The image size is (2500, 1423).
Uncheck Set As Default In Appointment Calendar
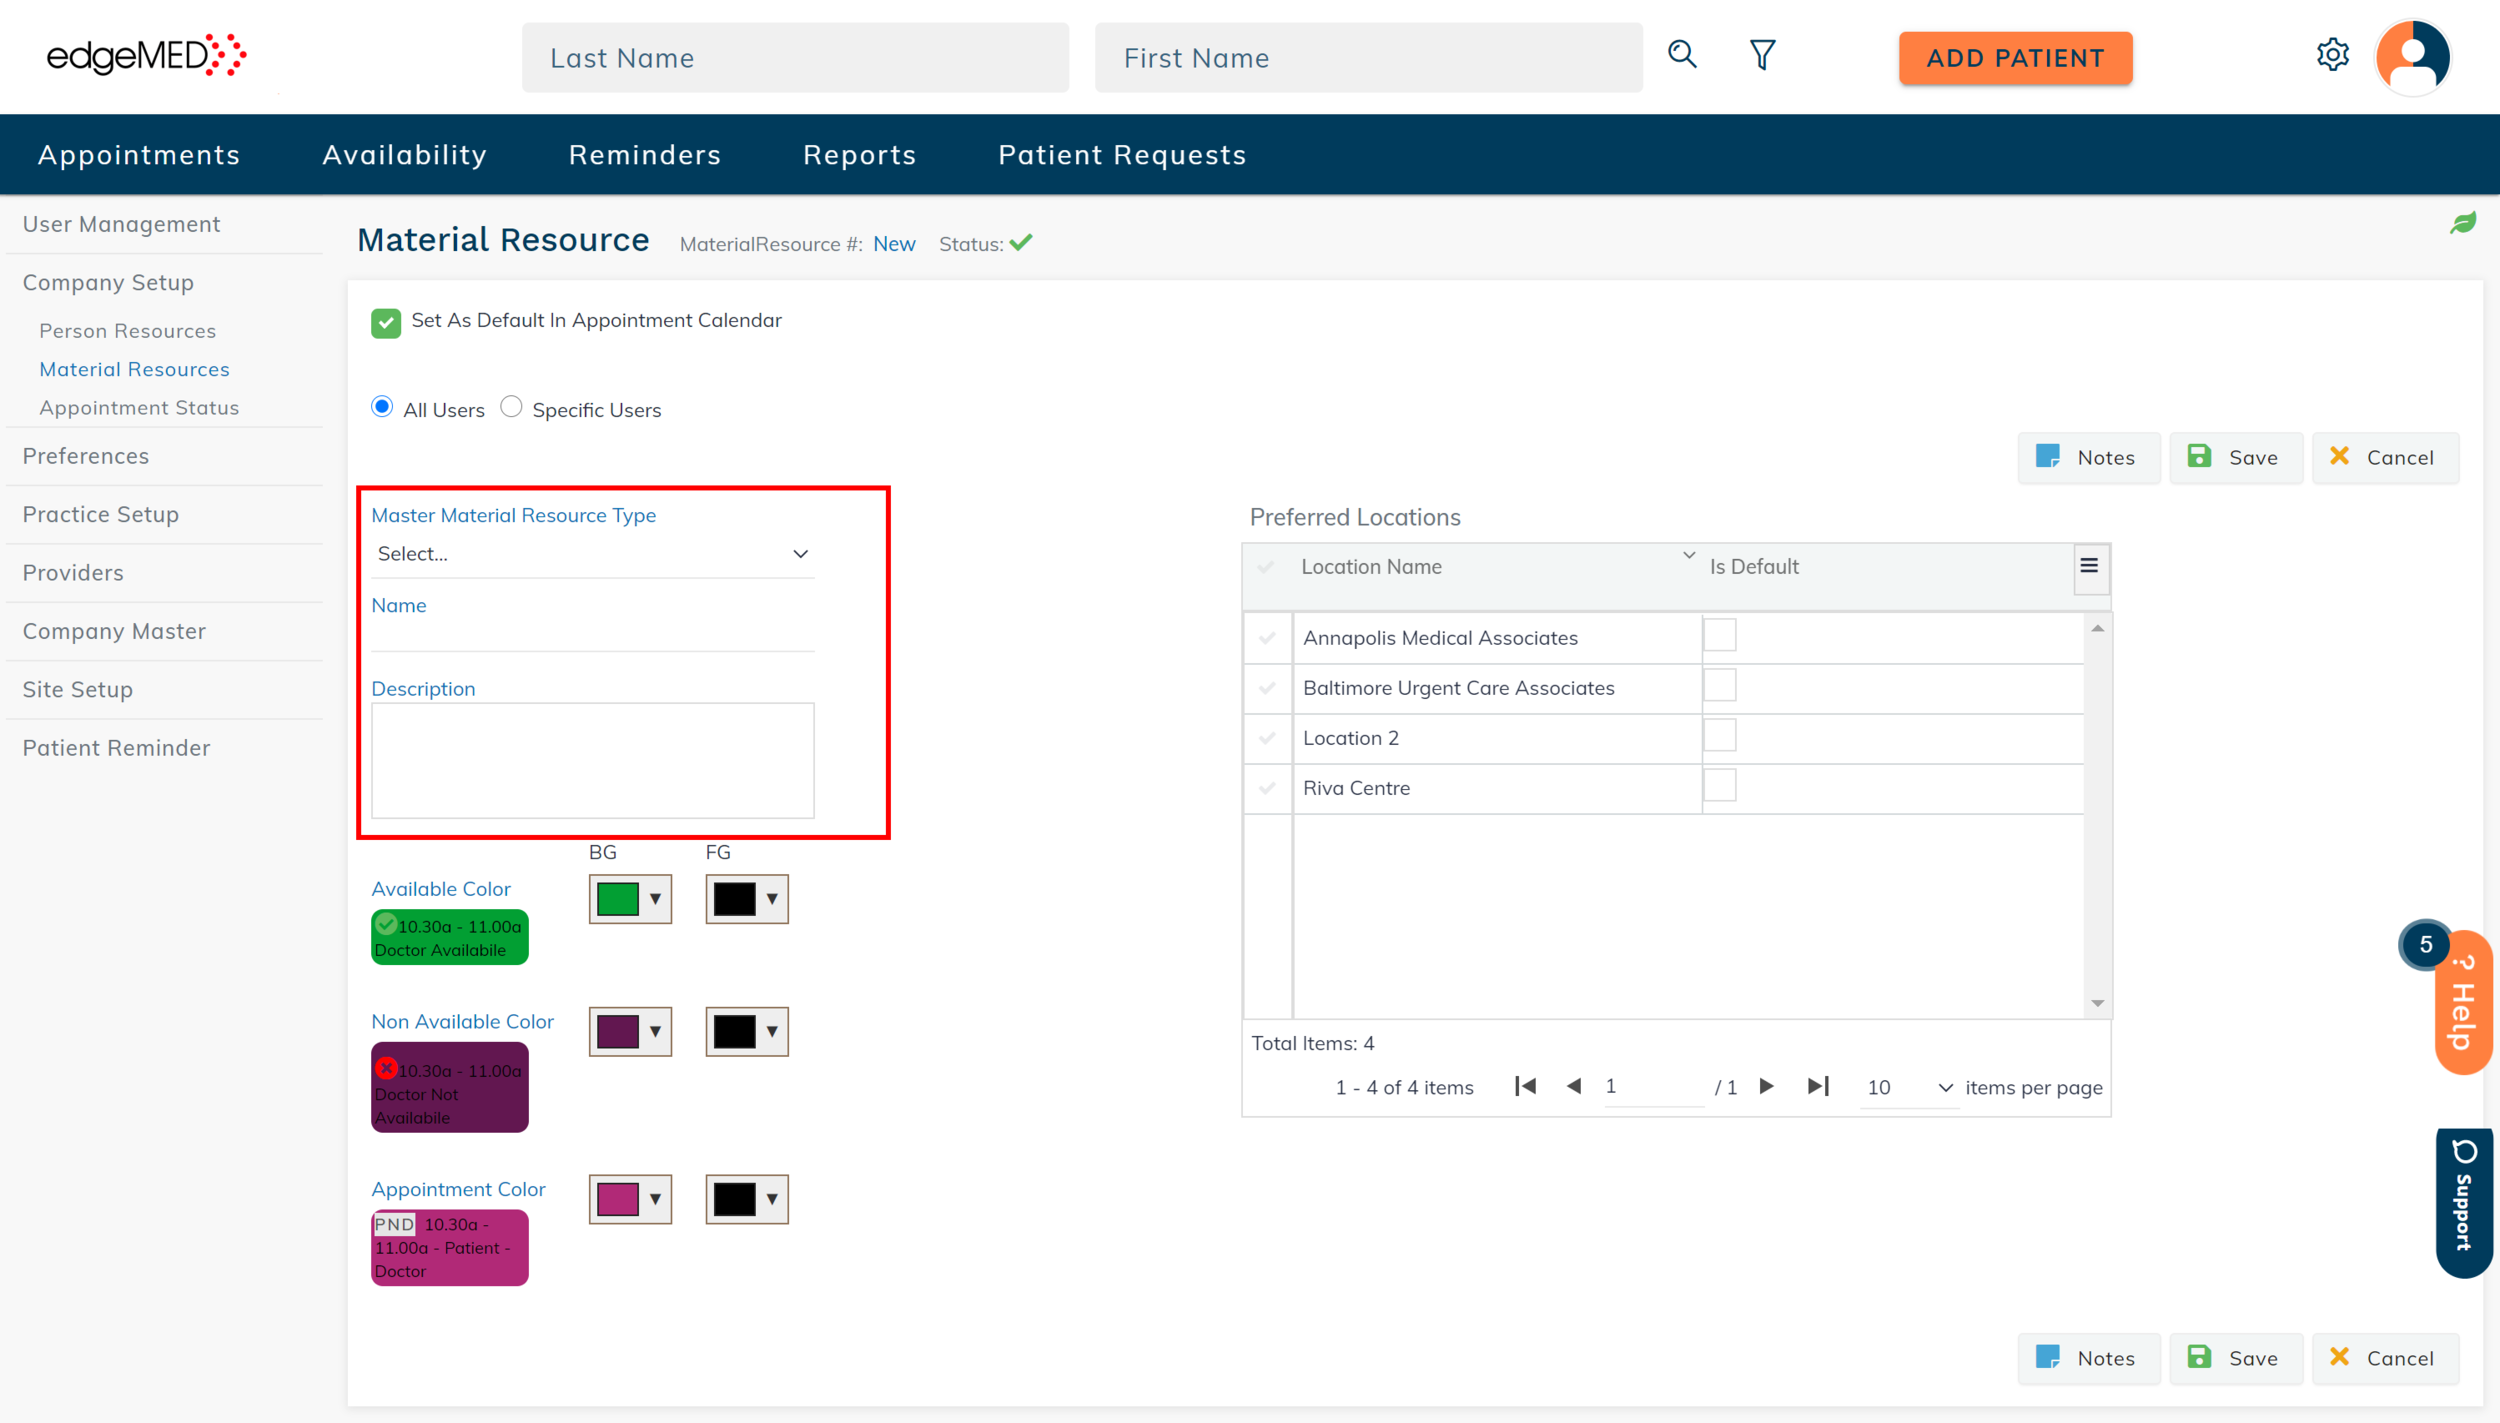[386, 322]
